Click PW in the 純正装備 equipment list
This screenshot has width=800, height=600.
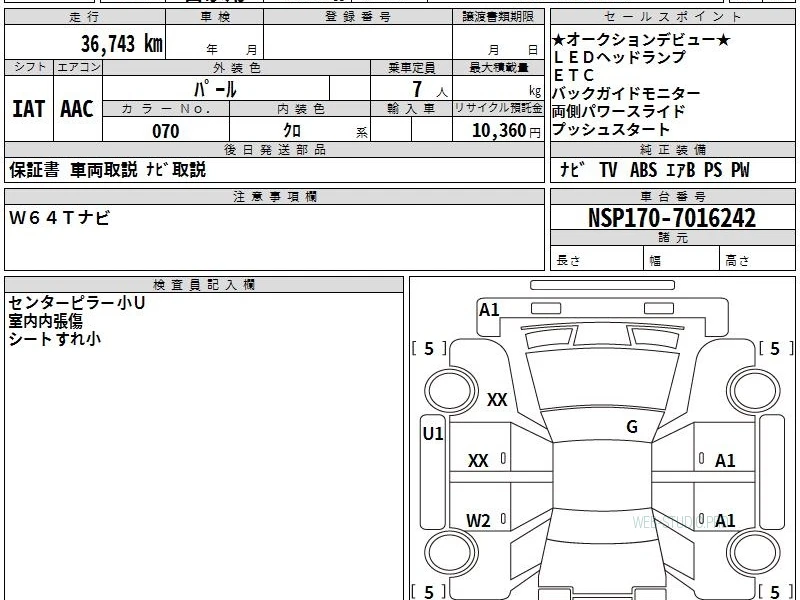click(740, 170)
